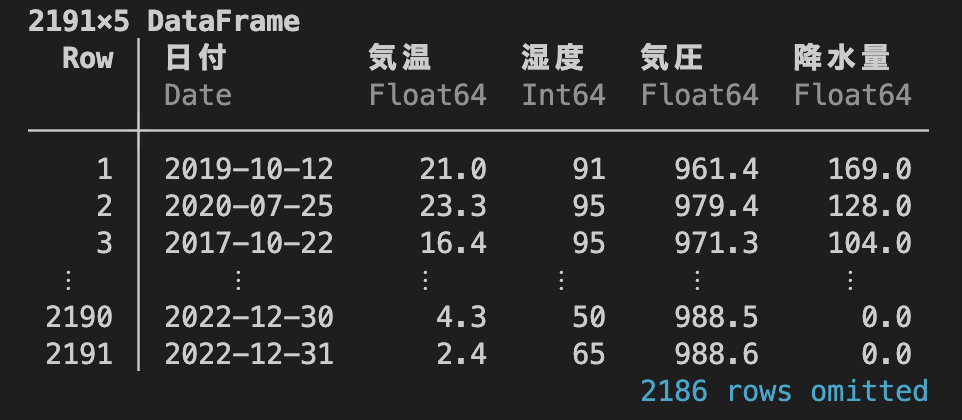Viewport: 962px width, 420px height.
Task: Click the 2186 rows omitted text
Action: coord(784,391)
